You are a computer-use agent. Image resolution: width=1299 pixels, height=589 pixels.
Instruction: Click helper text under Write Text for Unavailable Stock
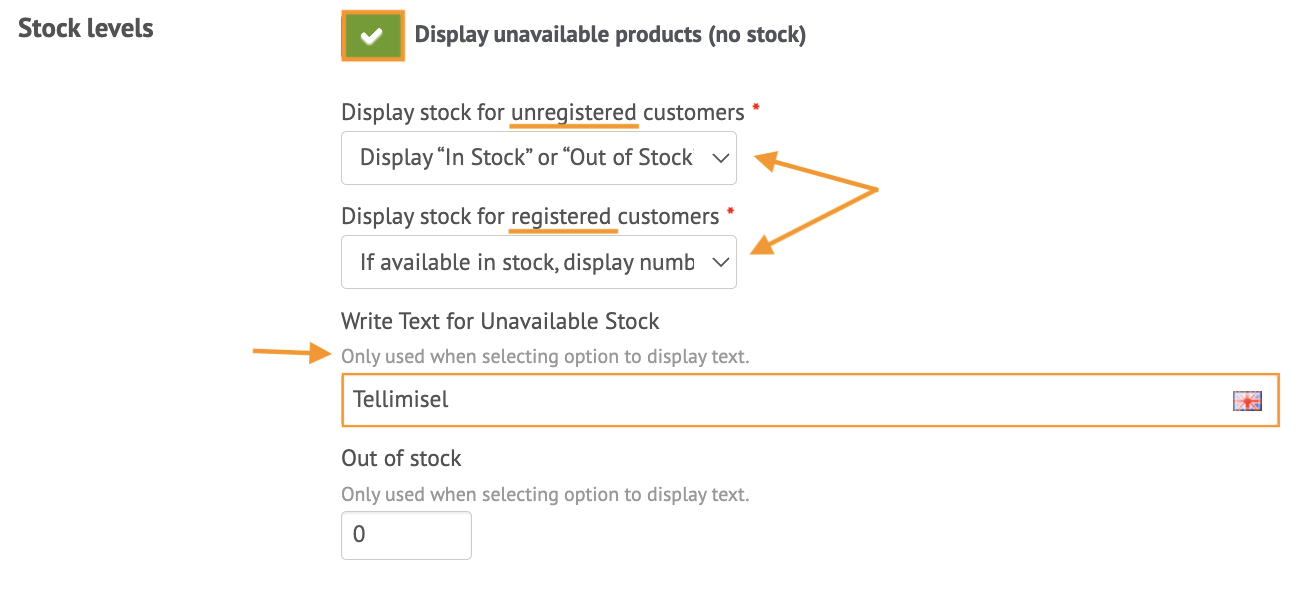(x=545, y=356)
